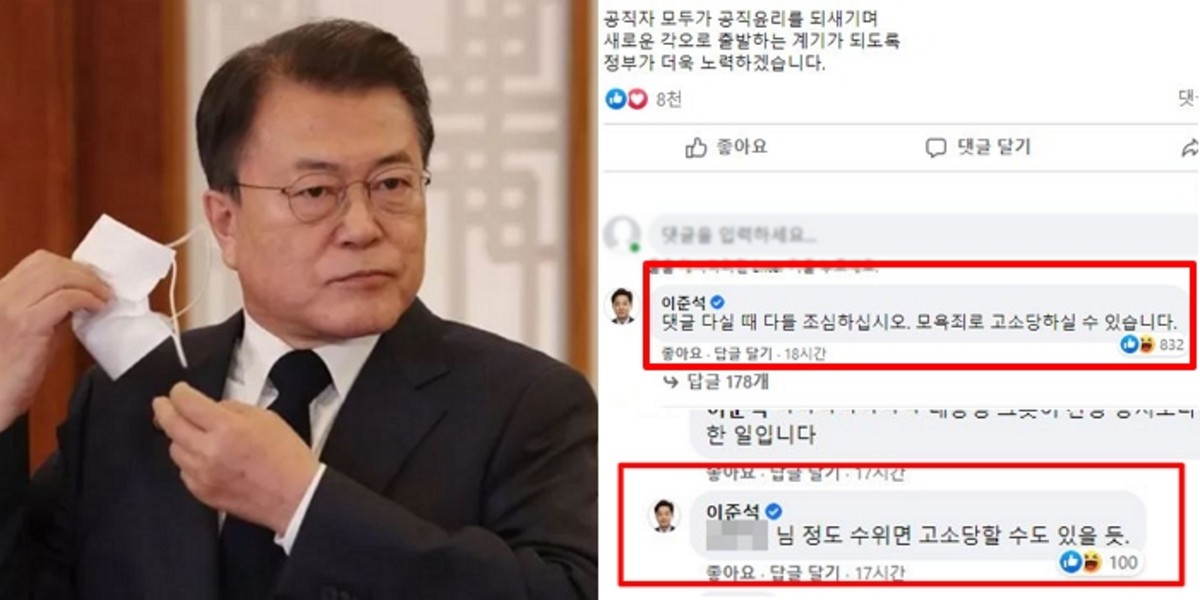Click the photo of man holding mask
This screenshot has width=1200, height=600.
(x=298, y=300)
